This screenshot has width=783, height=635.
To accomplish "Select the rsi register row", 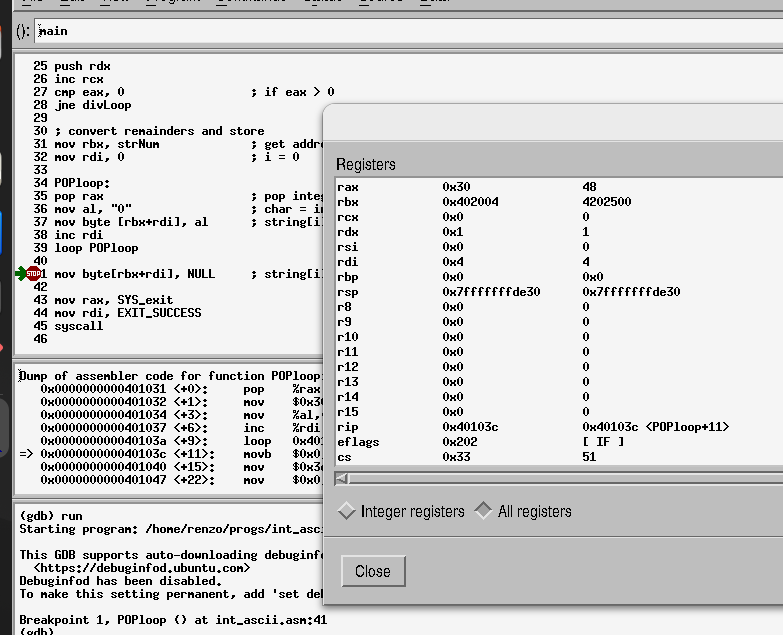I will tap(559, 247).
